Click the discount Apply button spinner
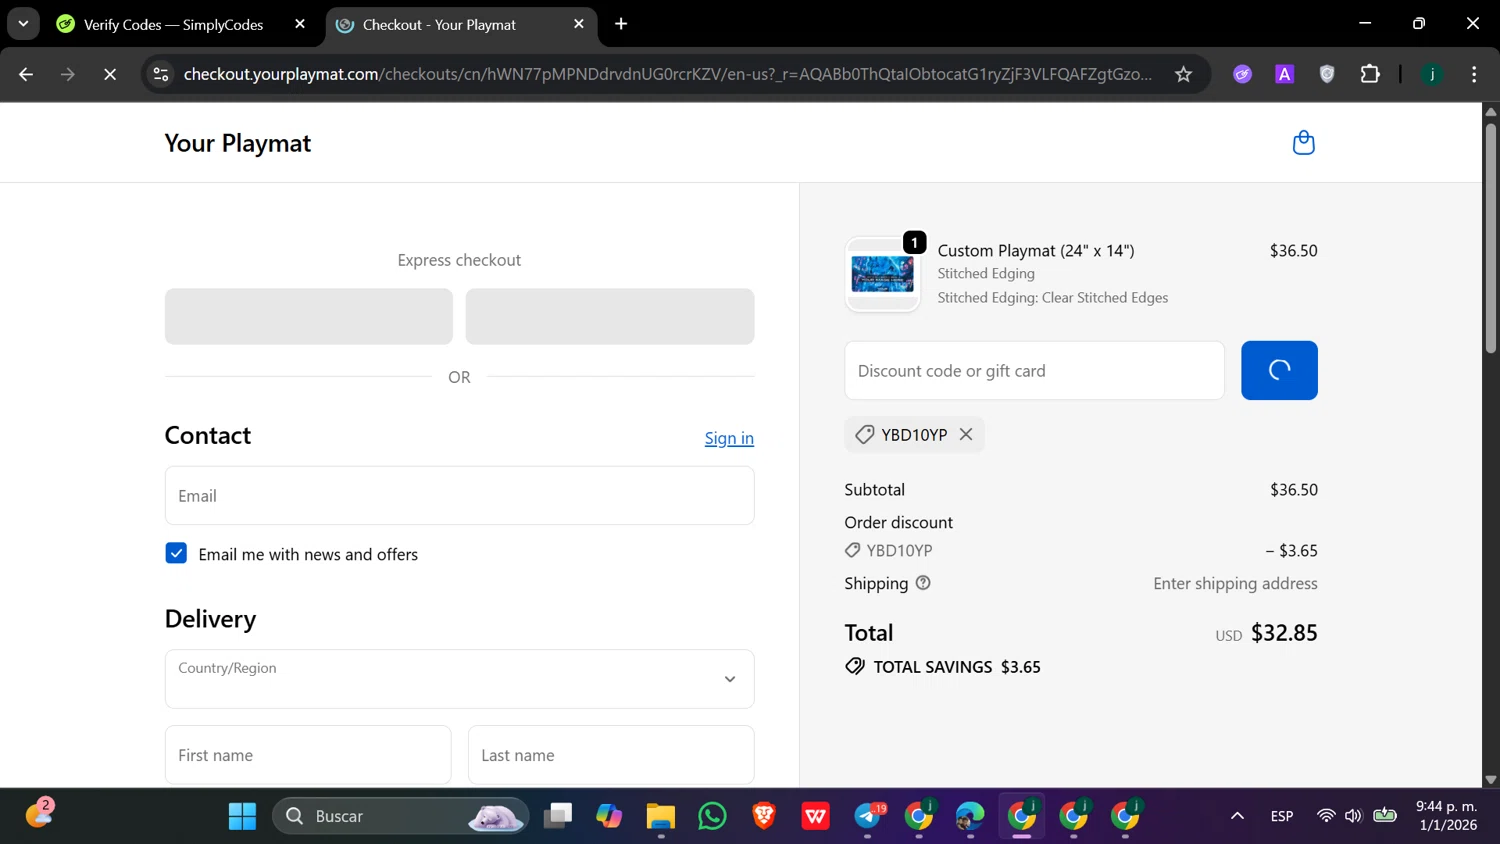This screenshot has width=1500, height=844. point(1279,371)
